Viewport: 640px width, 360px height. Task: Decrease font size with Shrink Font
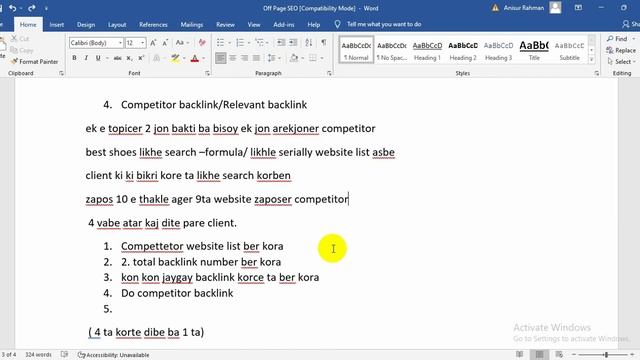[x=165, y=42]
